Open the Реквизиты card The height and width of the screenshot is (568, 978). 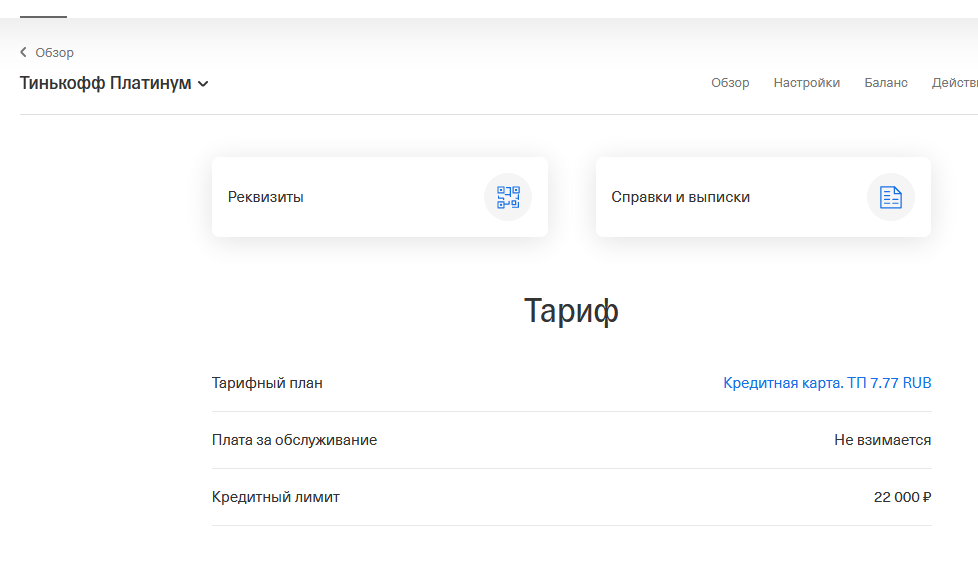[380, 197]
